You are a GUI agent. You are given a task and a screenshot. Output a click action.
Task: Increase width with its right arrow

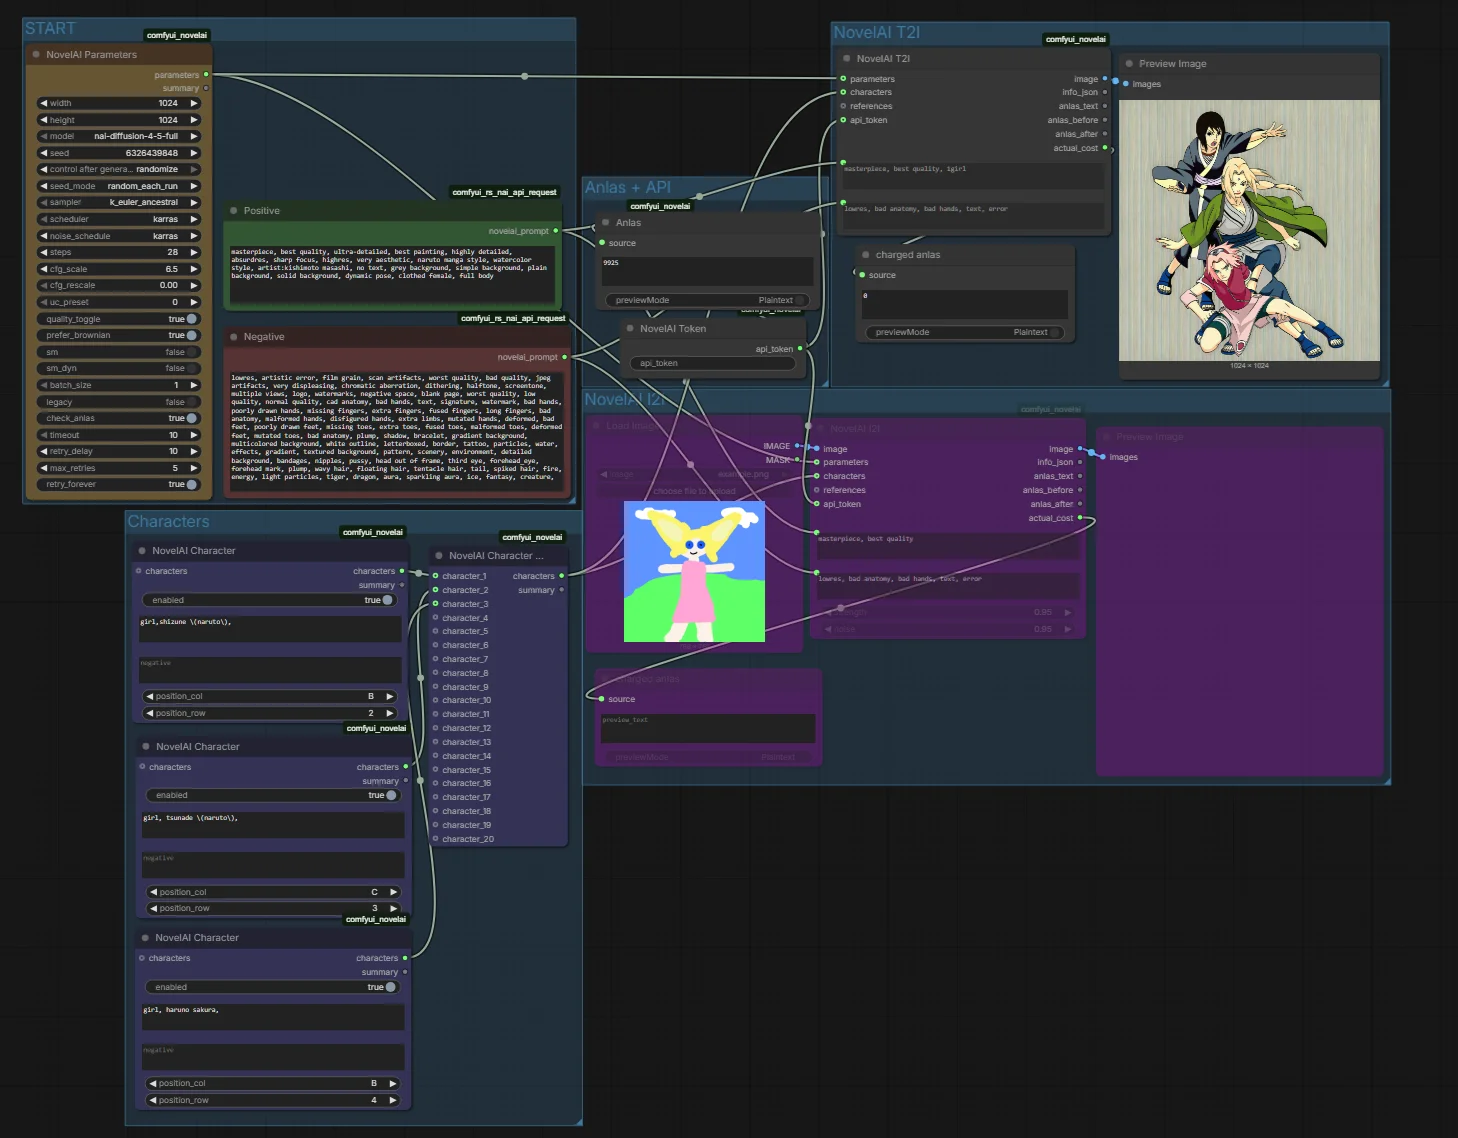click(194, 103)
